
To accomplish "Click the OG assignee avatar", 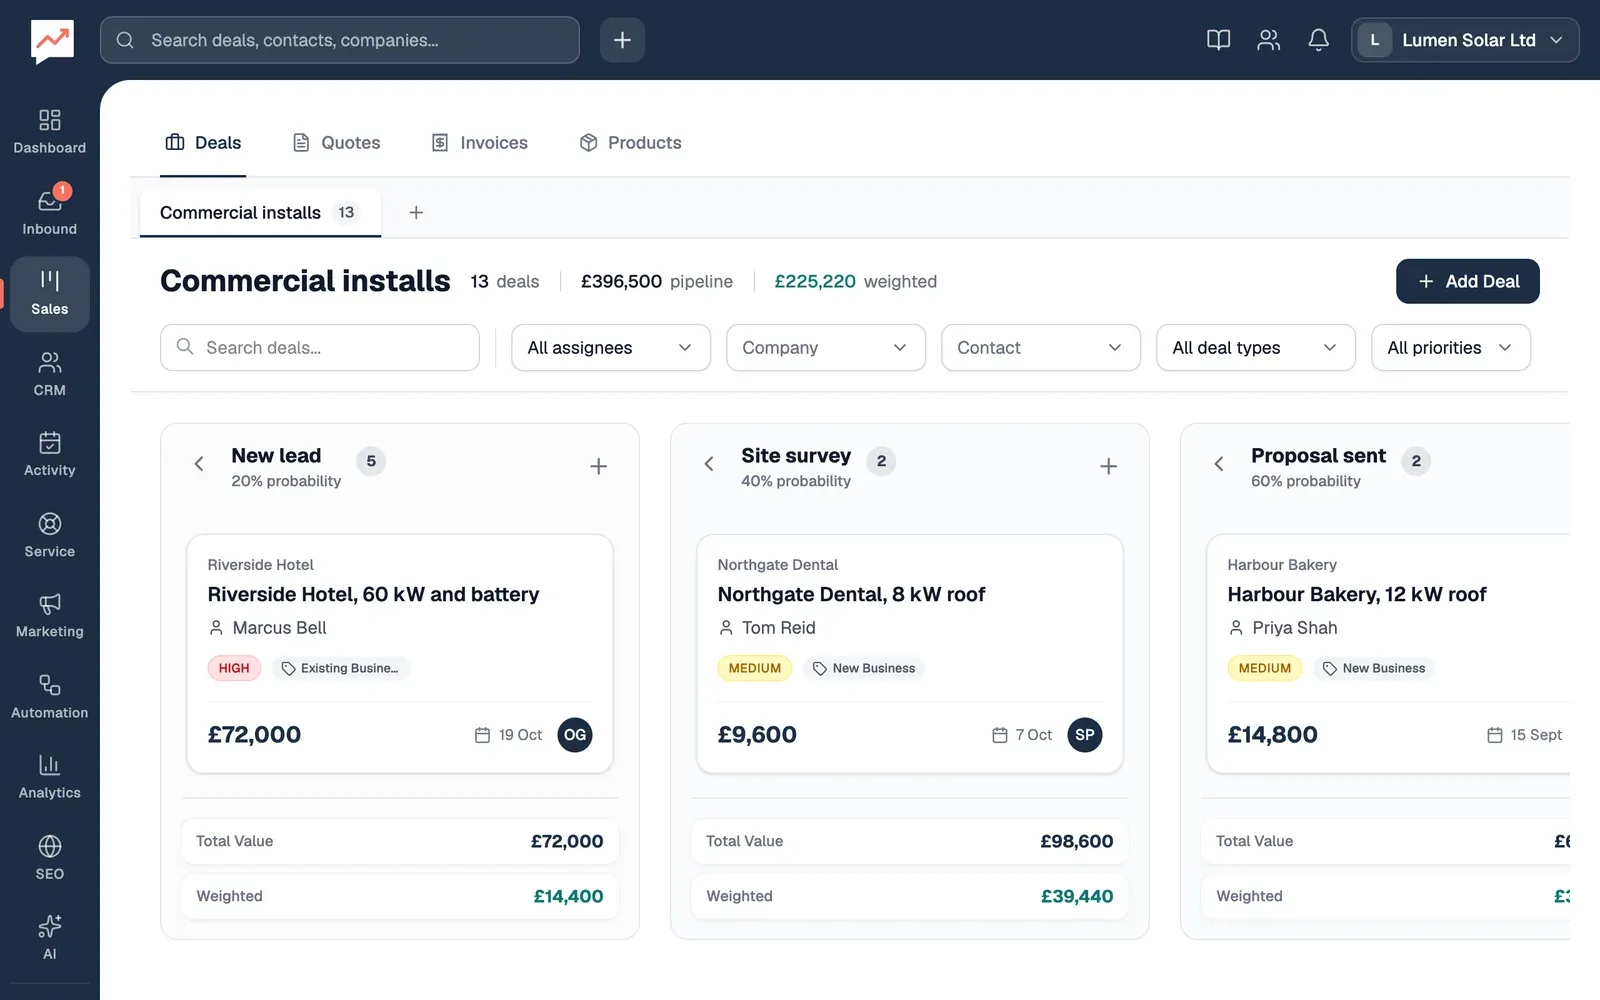I will (x=575, y=735).
